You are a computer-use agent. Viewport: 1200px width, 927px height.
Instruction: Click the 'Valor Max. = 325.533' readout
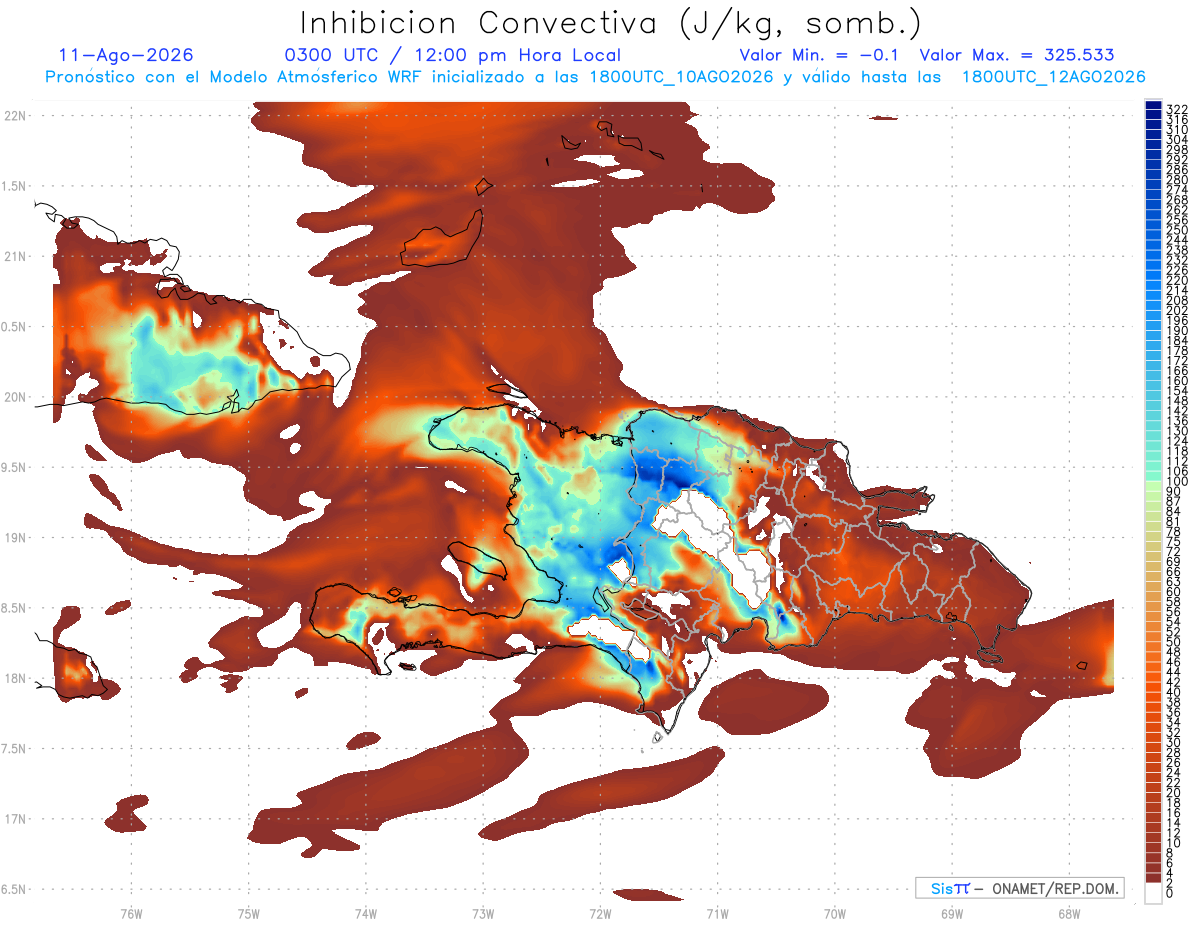tap(1017, 55)
